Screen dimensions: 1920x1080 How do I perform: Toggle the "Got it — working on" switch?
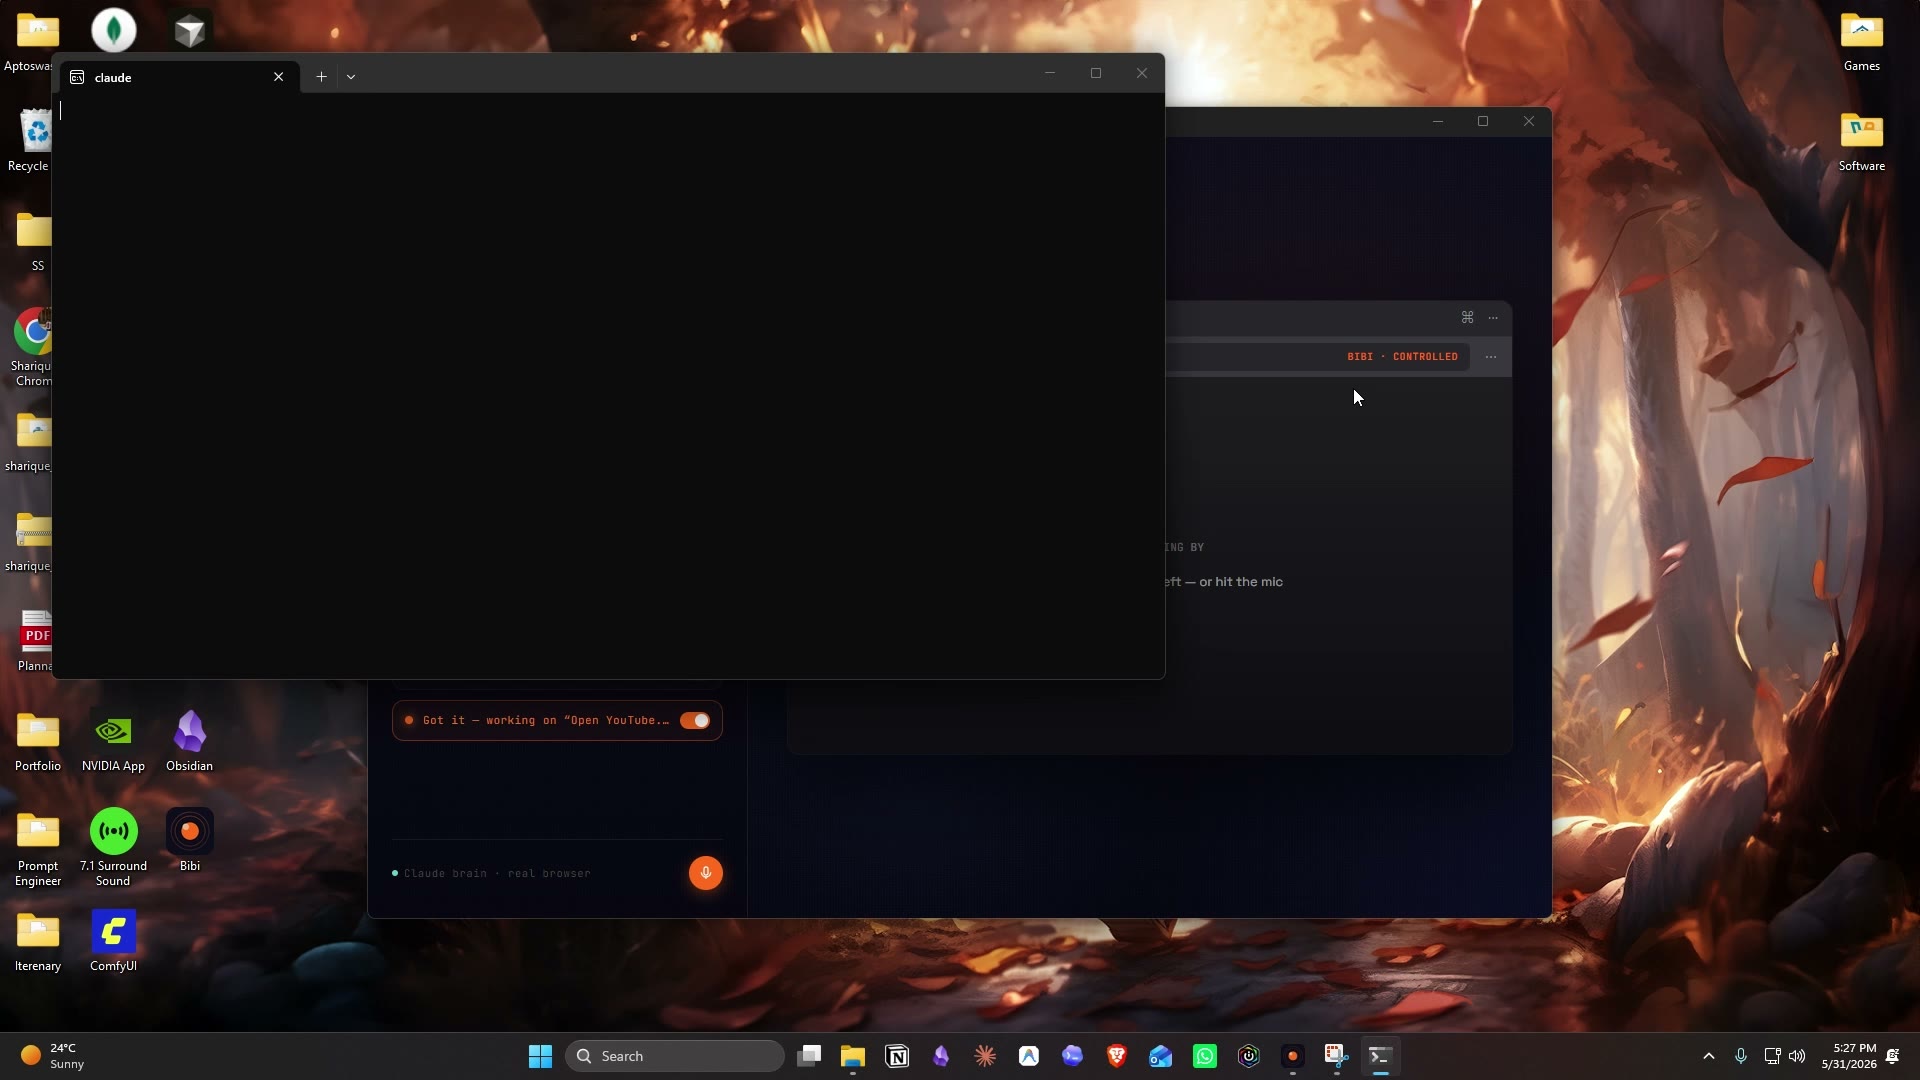695,721
